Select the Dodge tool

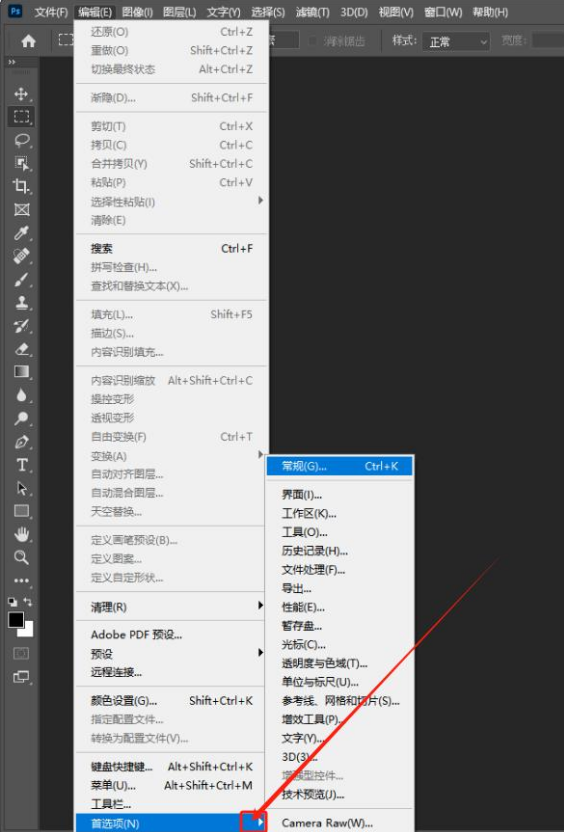pos(21,419)
